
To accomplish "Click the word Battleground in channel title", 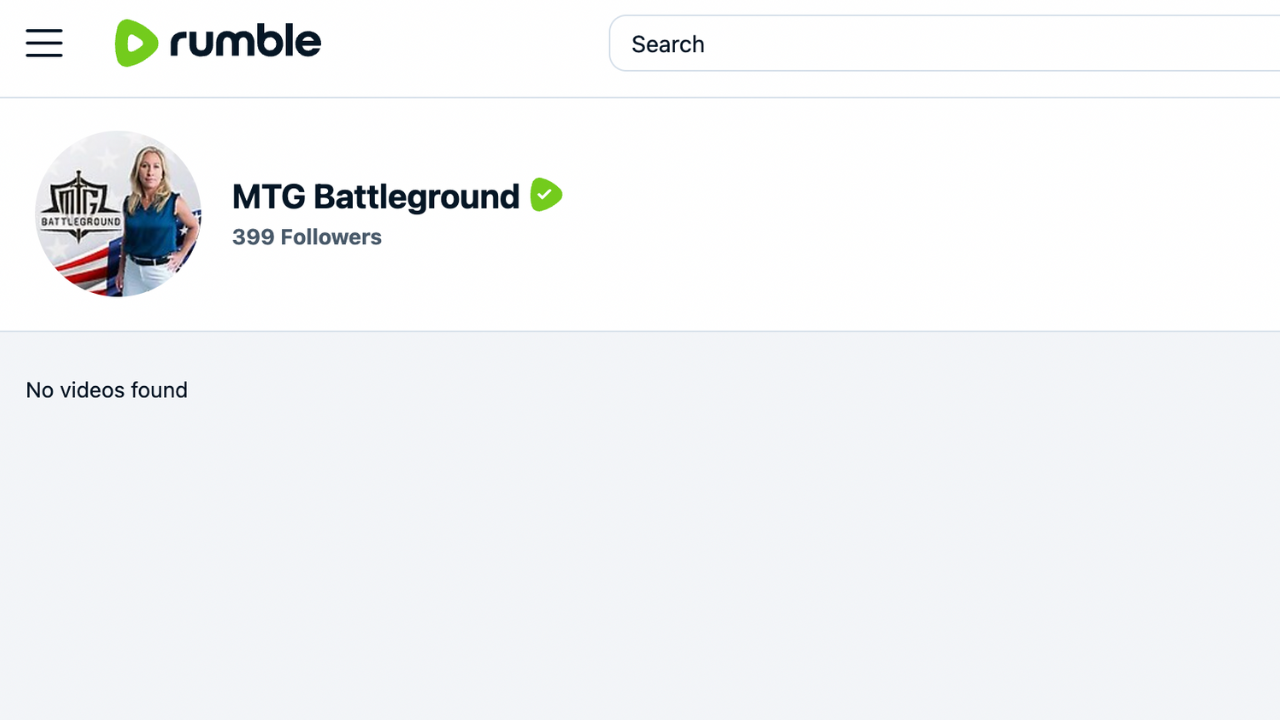I will (416, 196).
